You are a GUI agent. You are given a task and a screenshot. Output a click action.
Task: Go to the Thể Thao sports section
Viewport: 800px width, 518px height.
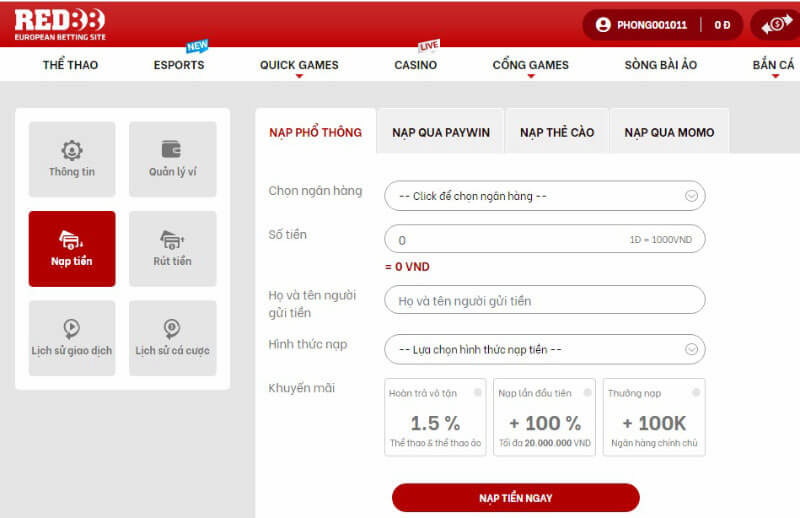coord(70,65)
